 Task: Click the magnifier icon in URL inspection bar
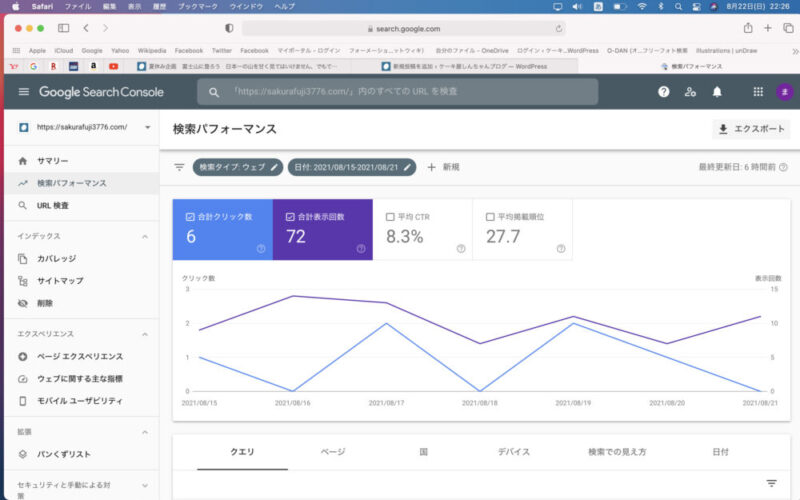click(x=214, y=92)
